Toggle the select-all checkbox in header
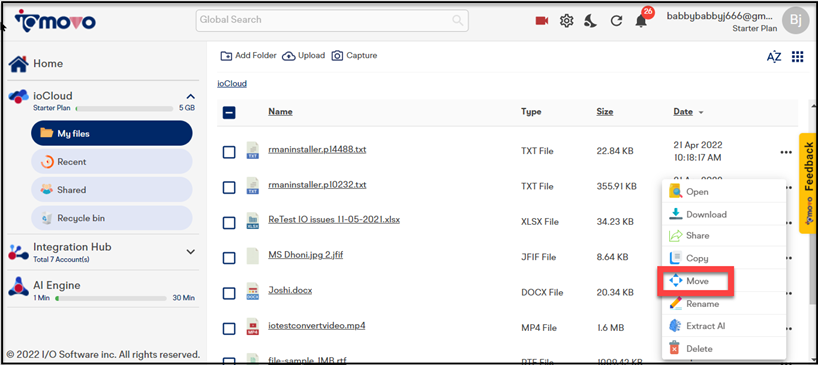 [229, 112]
